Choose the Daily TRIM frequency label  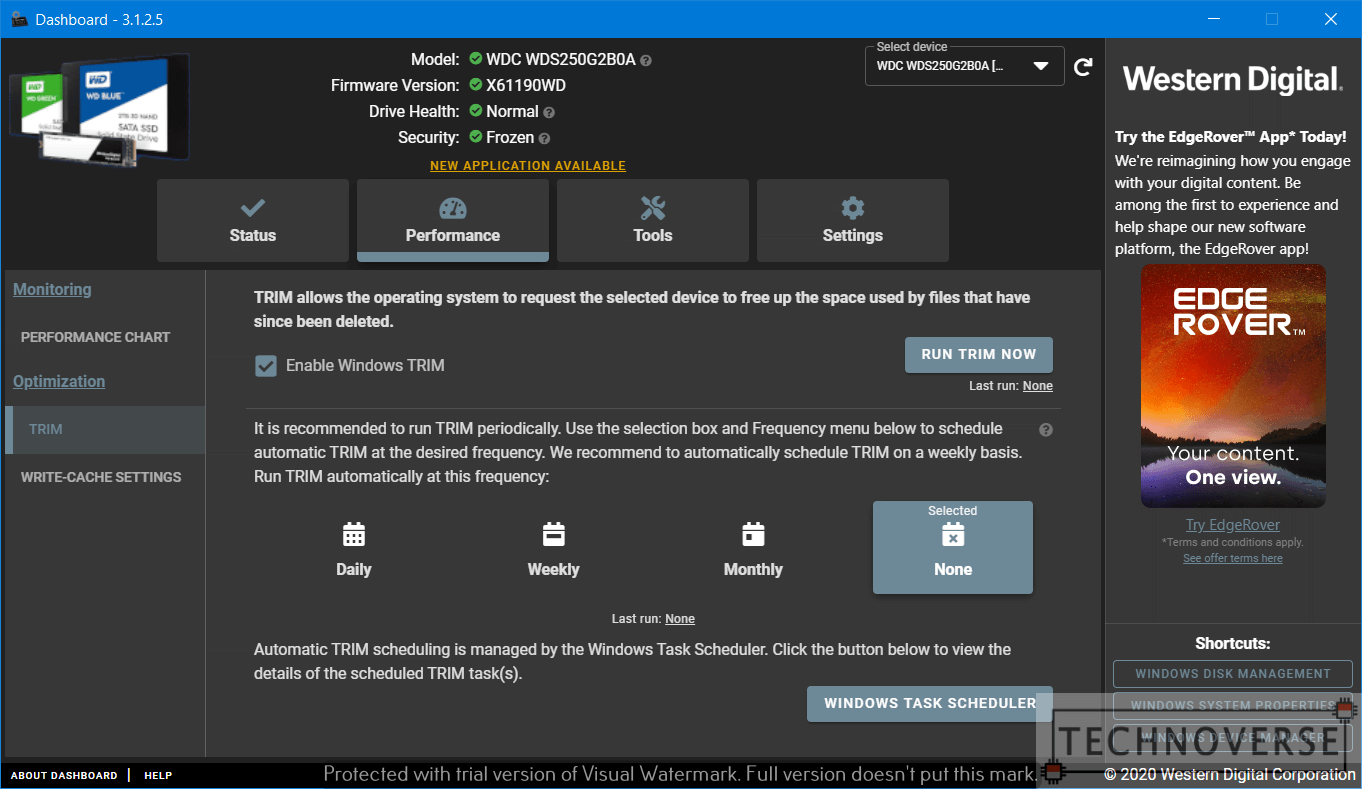point(354,569)
